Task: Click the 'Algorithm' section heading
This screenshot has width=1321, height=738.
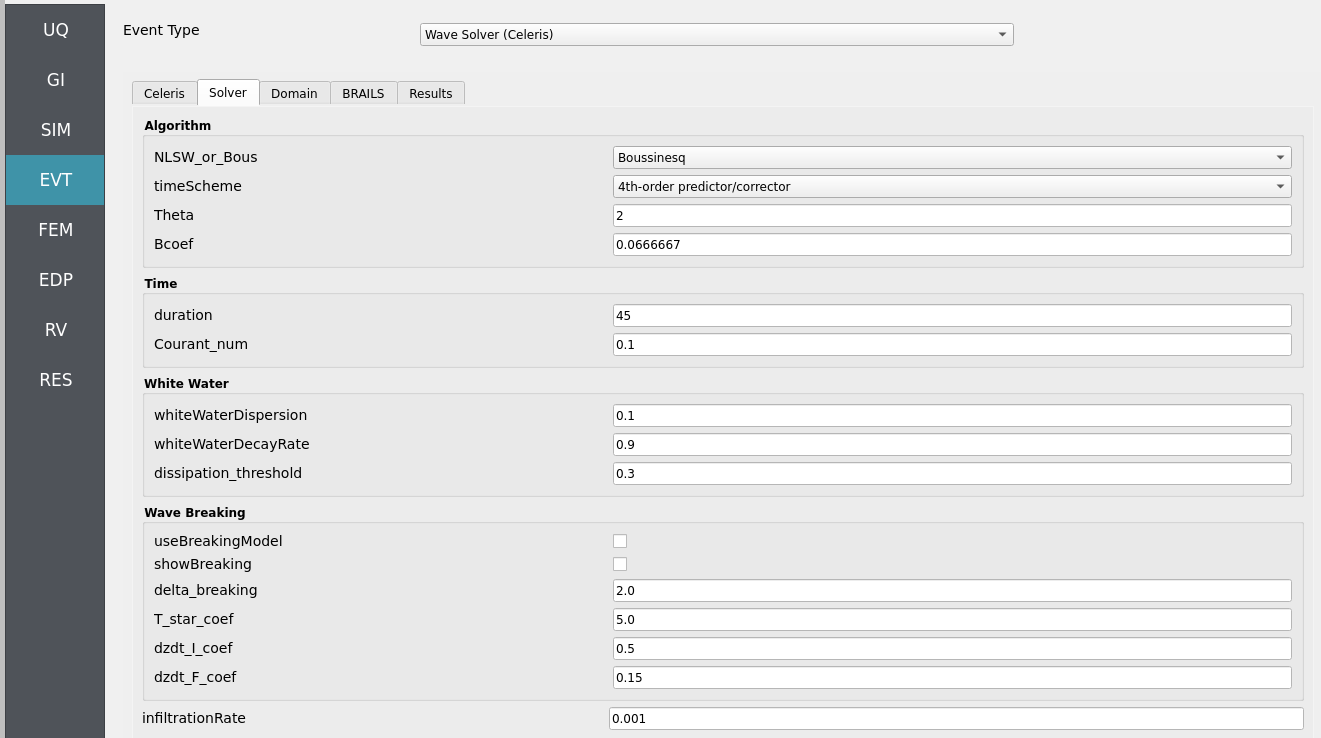Action: click(x=177, y=126)
